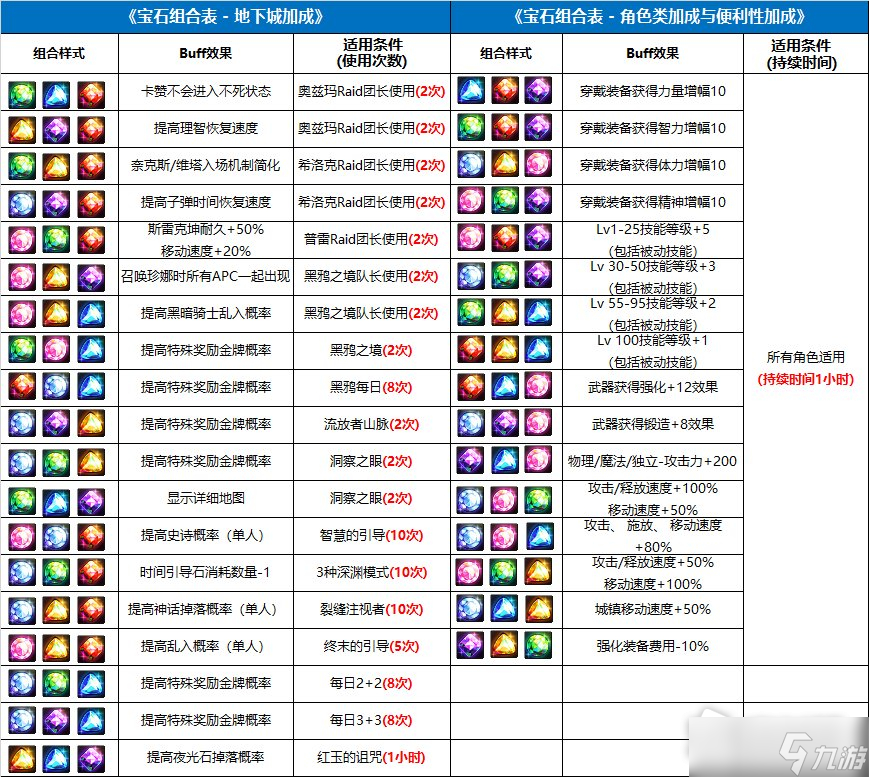Click the white gem in 提高子弹时间恢复速度 row
This screenshot has height=777, width=869.
click(22, 204)
